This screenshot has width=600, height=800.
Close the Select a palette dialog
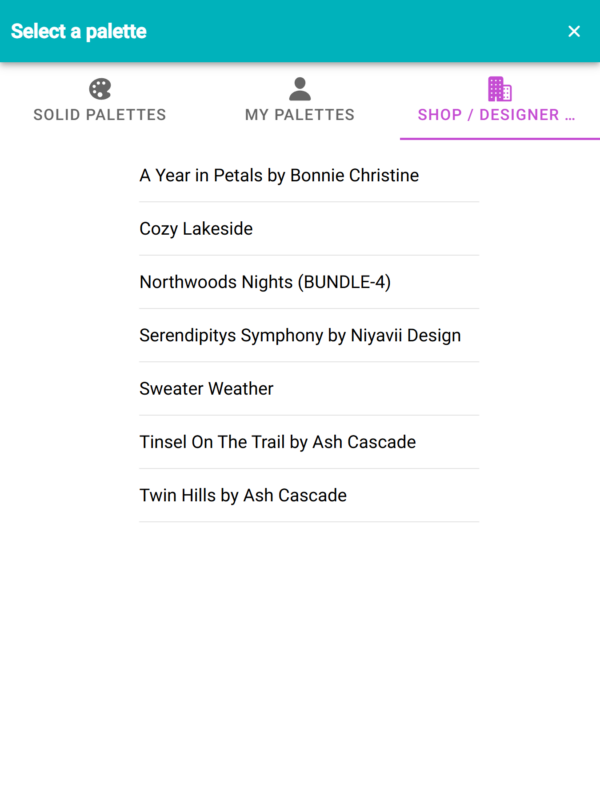pyautogui.click(x=574, y=31)
